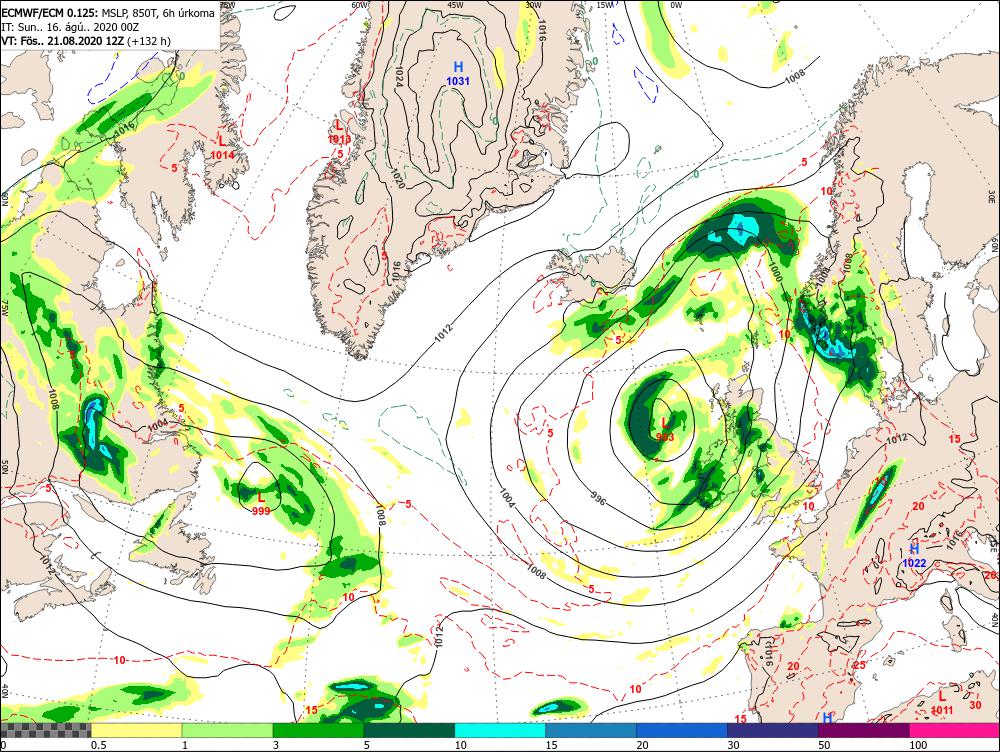The width and height of the screenshot is (1000, 752).
Task: Click the 0W longitude label at top
Action: [676, 5]
